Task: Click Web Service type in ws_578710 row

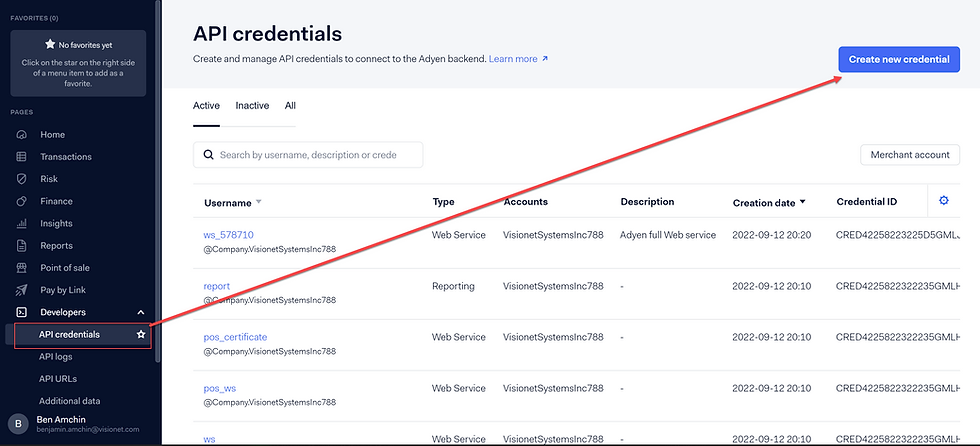Action: click(459, 235)
